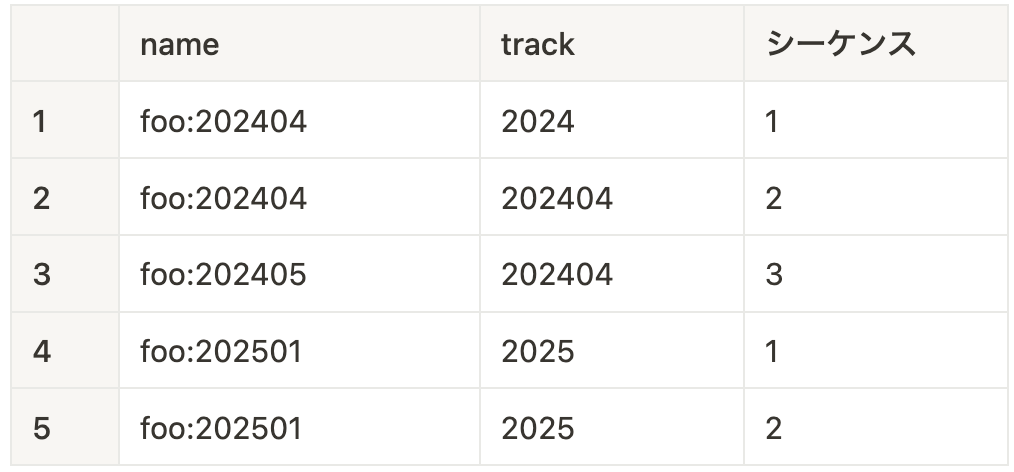The height and width of the screenshot is (472, 1014).
Task: Click the シーケンス column header
Action: [876, 43]
